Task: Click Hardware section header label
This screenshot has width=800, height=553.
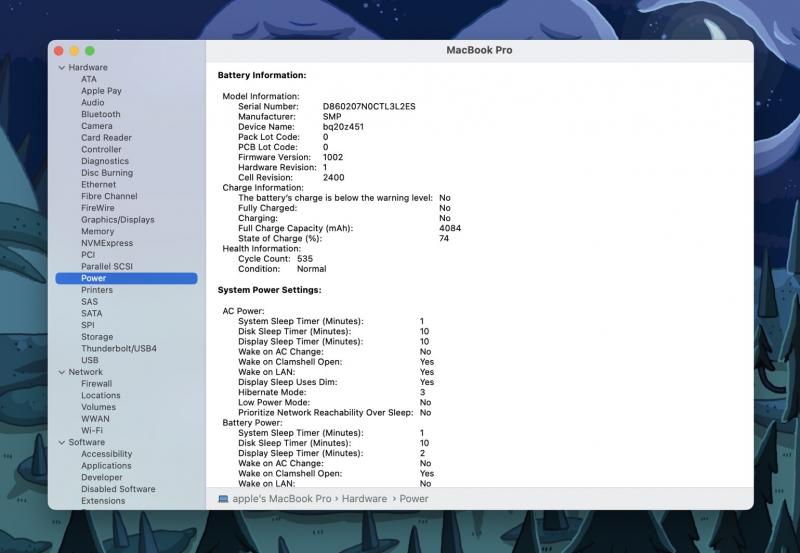Action: pos(88,67)
